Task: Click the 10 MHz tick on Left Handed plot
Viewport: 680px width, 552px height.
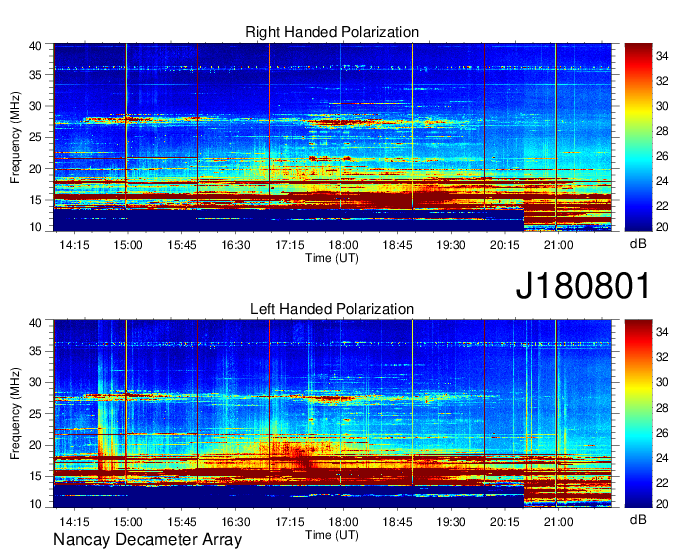Action: pyautogui.click(x=36, y=504)
